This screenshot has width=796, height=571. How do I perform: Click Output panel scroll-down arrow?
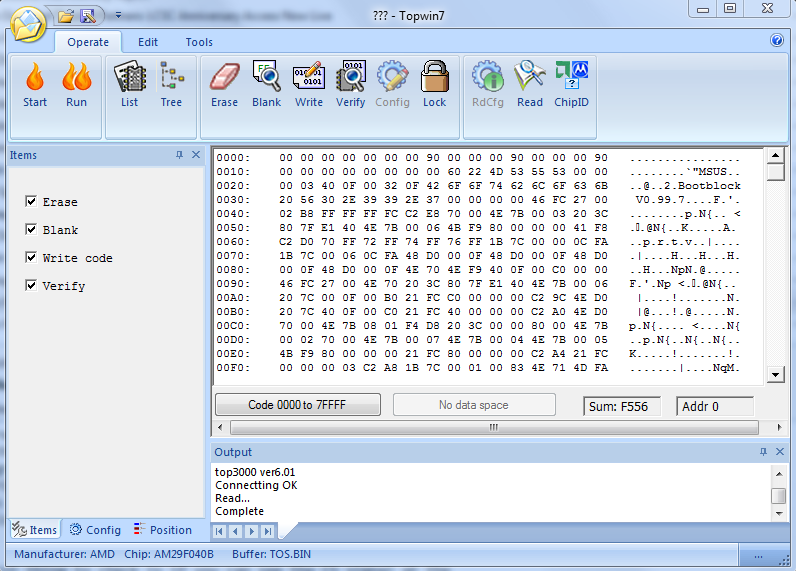coord(779,514)
